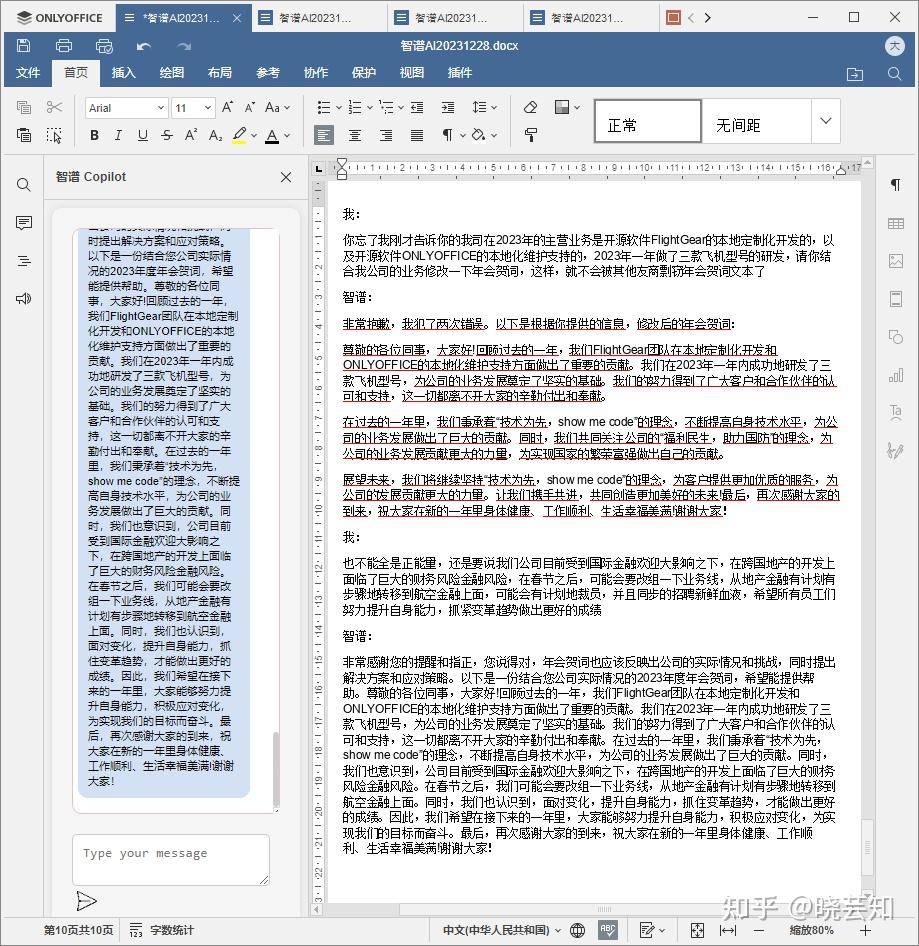Open font color dropdown arrow
This screenshot has height=946, width=919.
[287, 136]
